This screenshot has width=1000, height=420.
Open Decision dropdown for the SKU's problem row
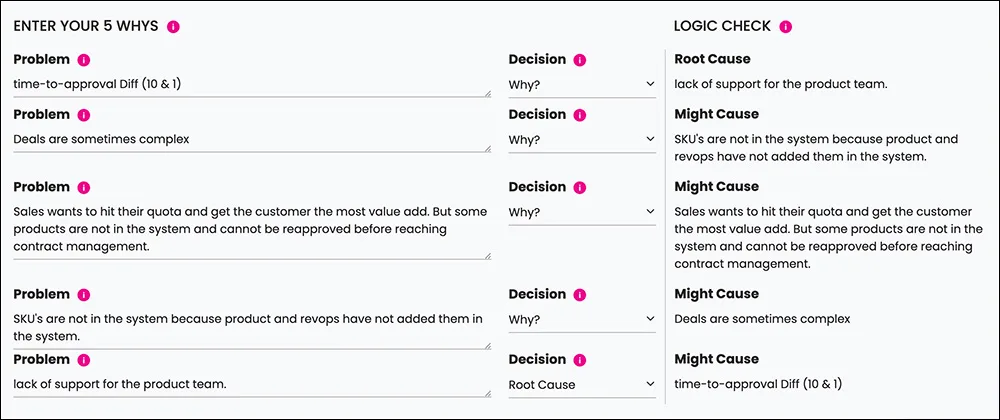(582, 319)
